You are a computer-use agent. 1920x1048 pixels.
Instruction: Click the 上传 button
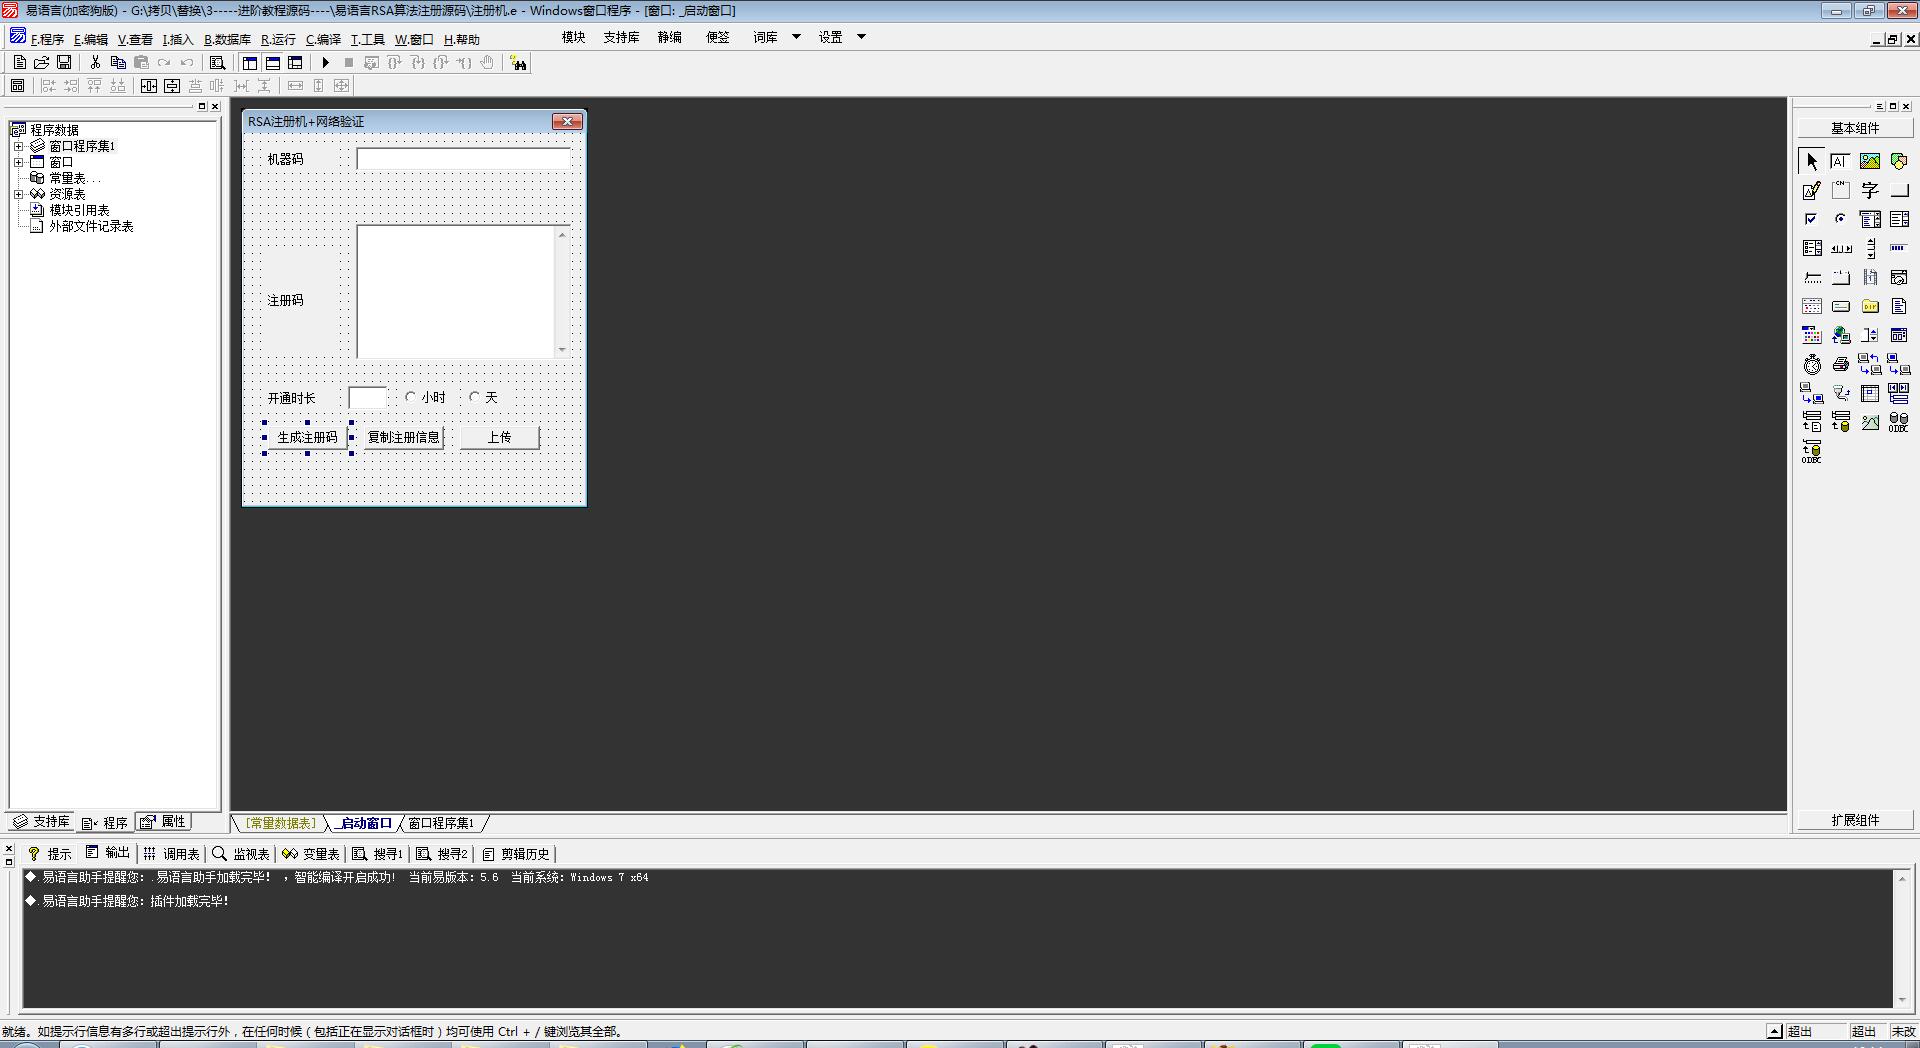point(499,437)
